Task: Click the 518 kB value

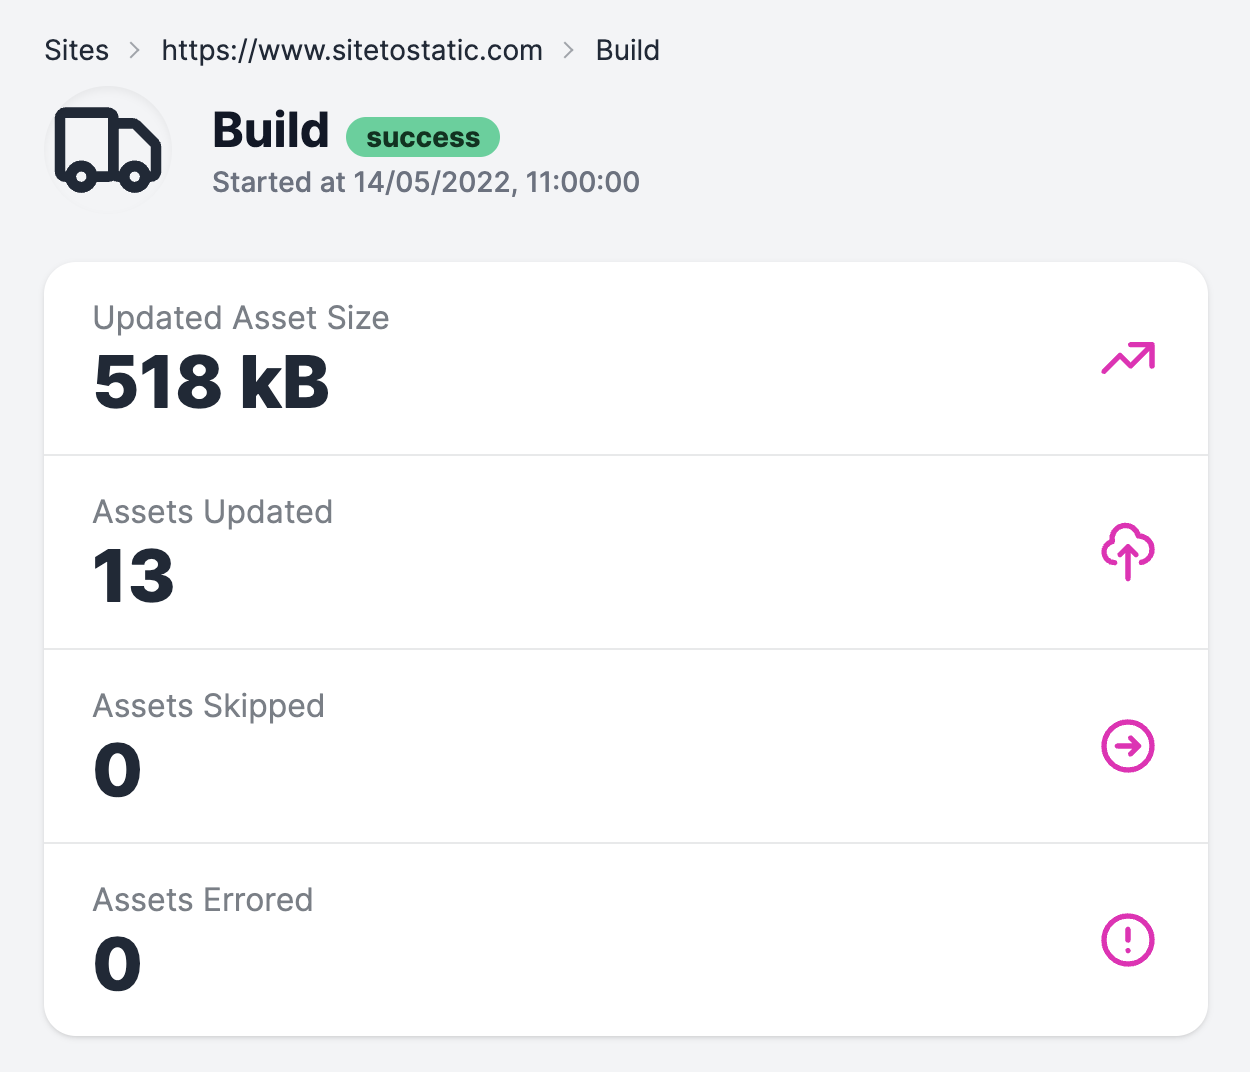Action: (x=211, y=383)
